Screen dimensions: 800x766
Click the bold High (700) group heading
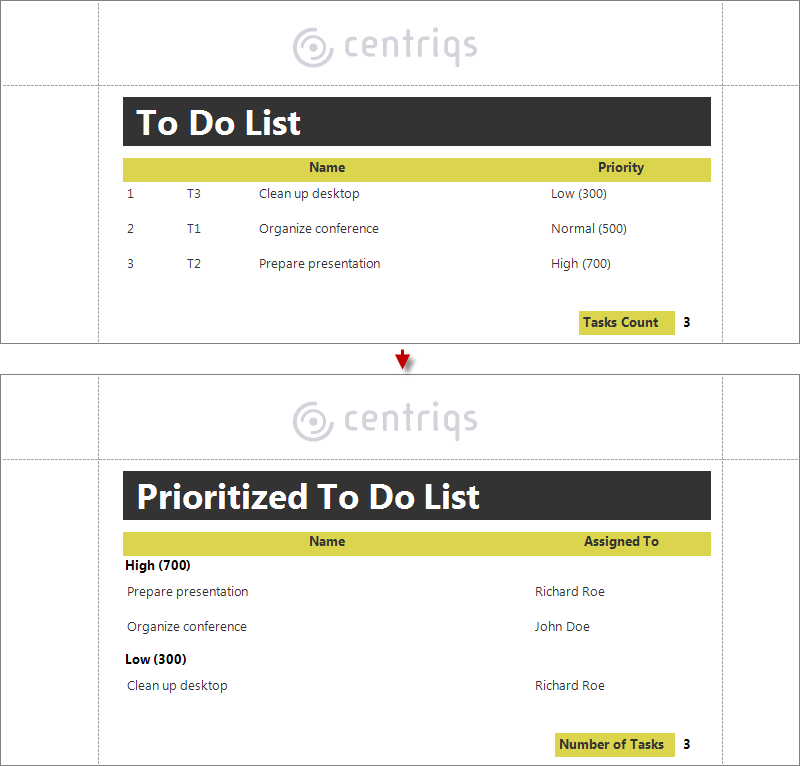[158, 566]
